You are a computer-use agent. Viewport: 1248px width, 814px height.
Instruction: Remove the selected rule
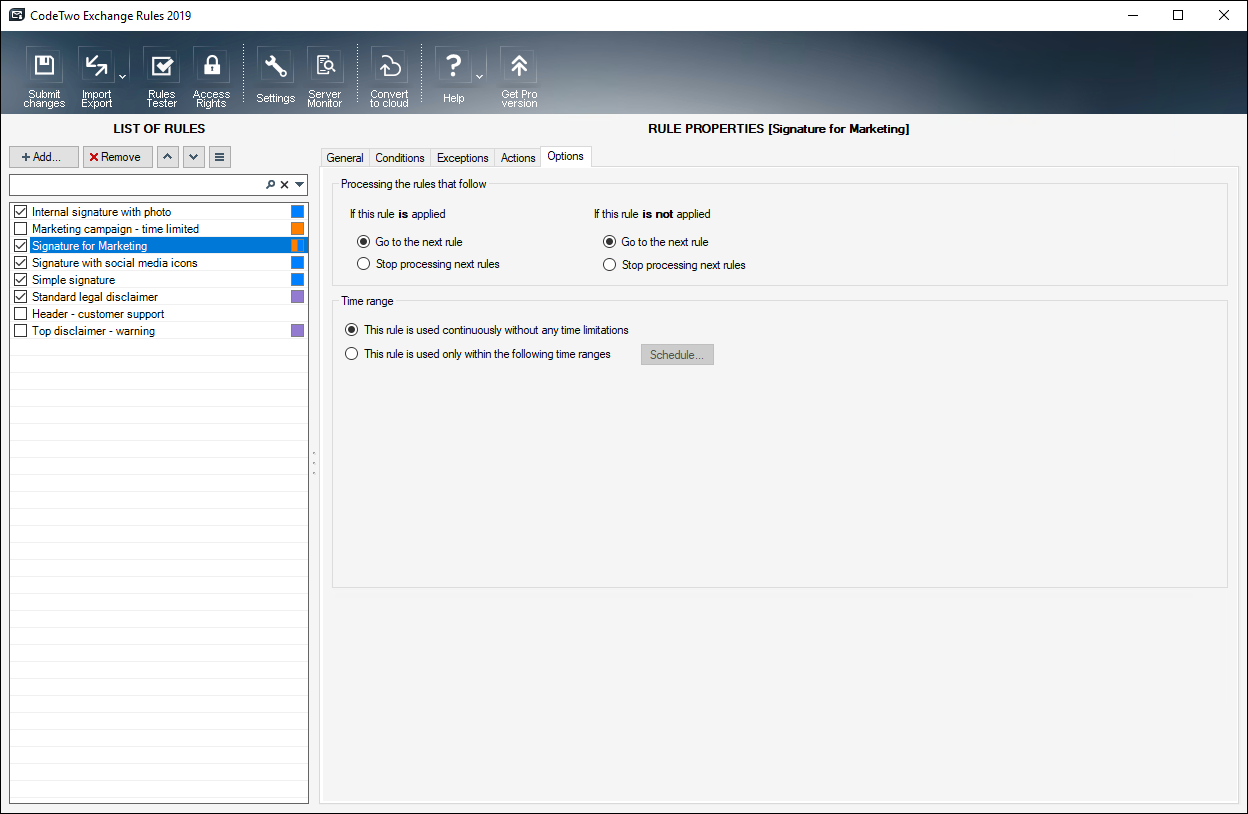118,157
